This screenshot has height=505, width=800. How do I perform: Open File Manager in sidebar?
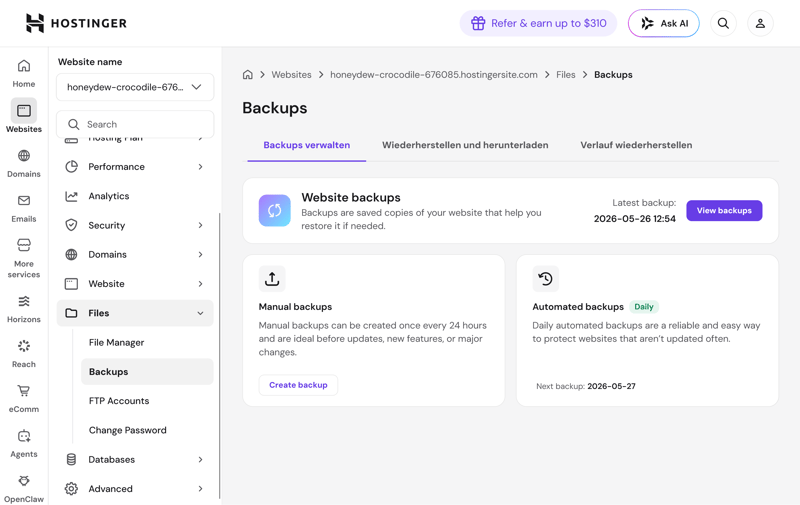tap(116, 342)
